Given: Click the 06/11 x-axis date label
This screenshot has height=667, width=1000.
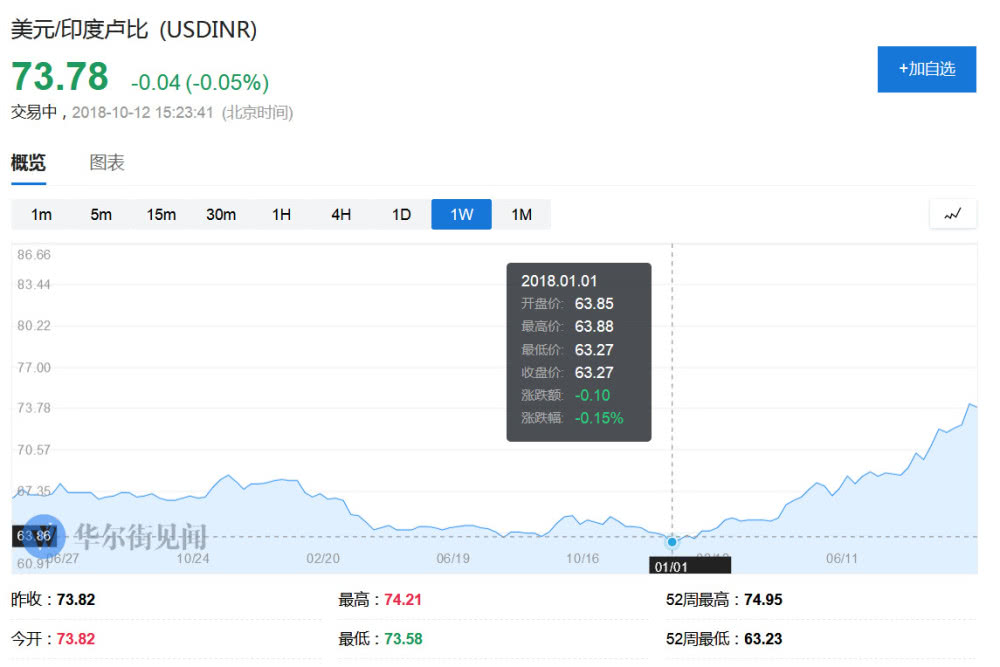Looking at the screenshot, I should click(x=842, y=559).
